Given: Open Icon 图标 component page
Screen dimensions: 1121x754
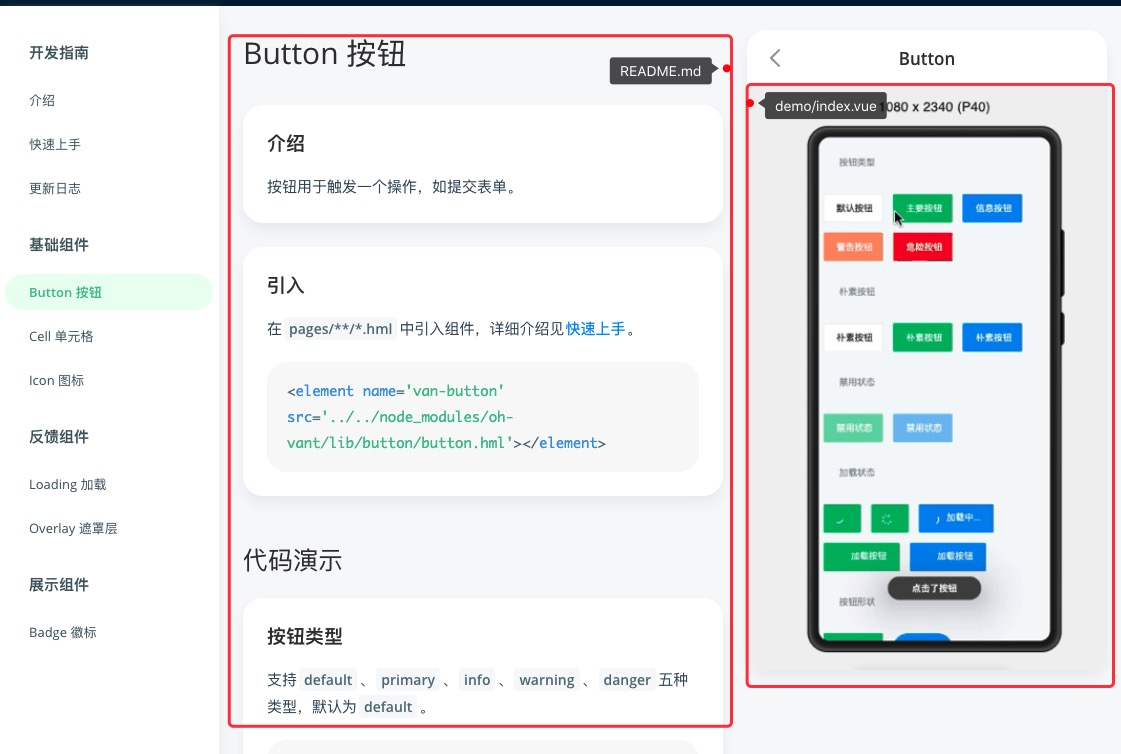Looking at the screenshot, I should tap(56, 381).
